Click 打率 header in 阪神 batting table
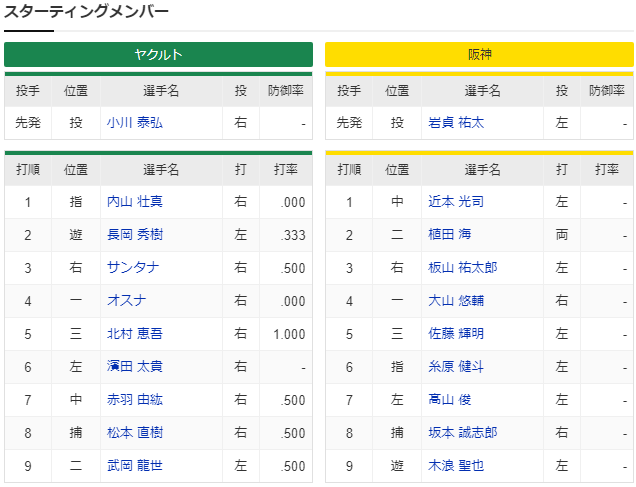The width and height of the screenshot is (636, 487). (607, 169)
